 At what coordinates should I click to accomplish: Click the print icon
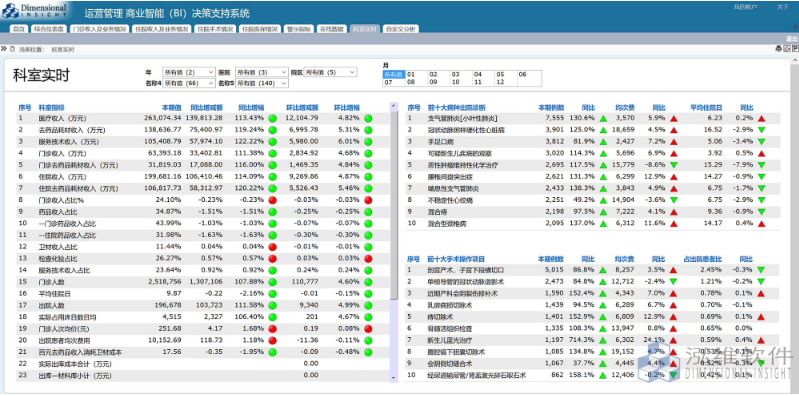[x=778, y=49]
